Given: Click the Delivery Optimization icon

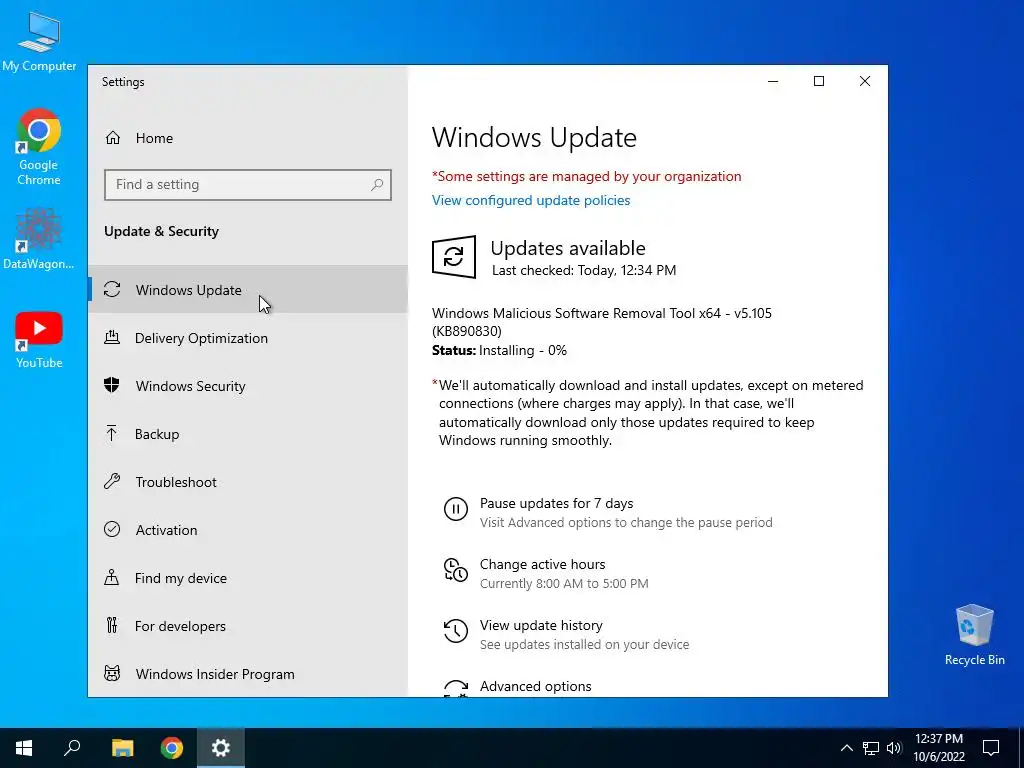Looking at the screenshot, I should [x=112, y=337].
